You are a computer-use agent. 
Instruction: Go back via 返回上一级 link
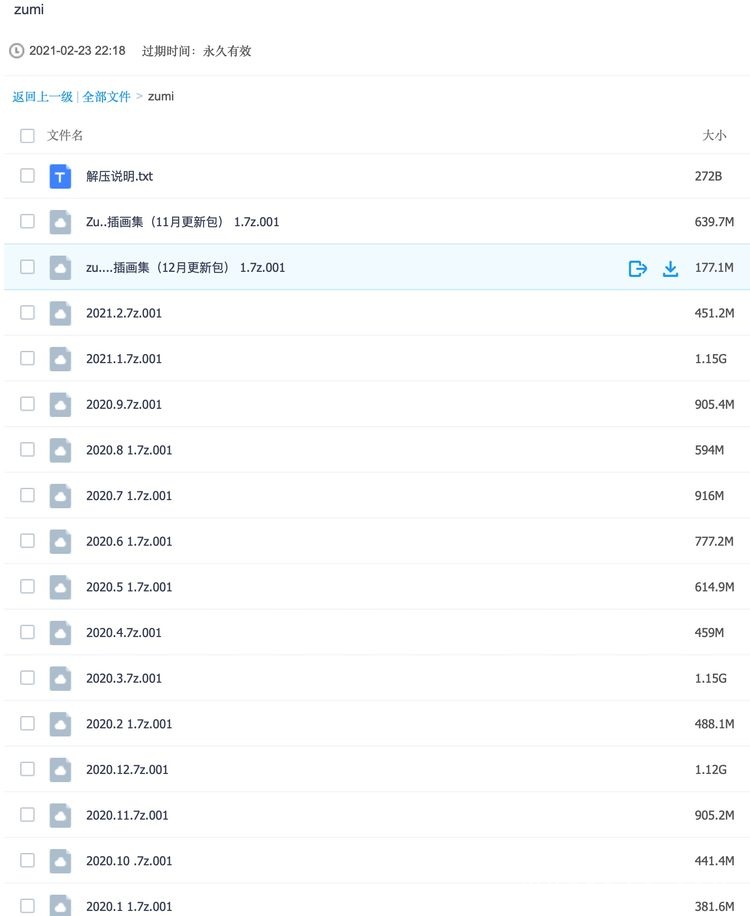(43, 96)
